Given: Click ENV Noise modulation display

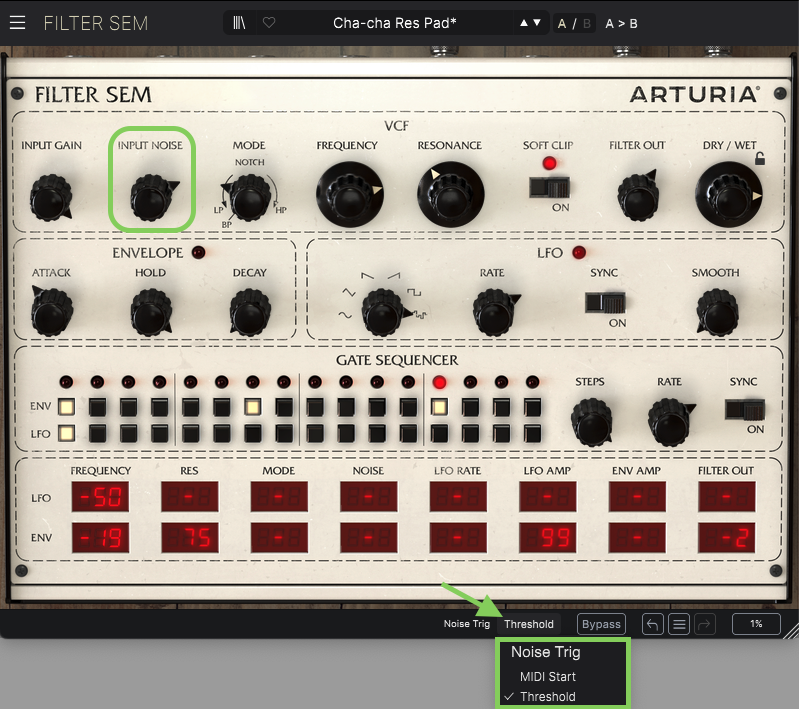Looking at the screenshot, I should click(368, 537).
